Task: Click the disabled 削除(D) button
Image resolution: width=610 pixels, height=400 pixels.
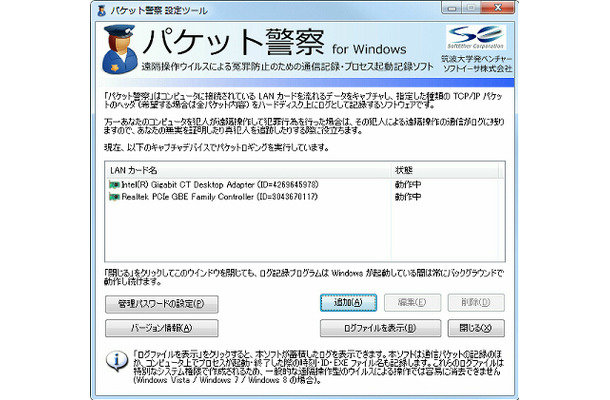Action: (x=476, y=302)
